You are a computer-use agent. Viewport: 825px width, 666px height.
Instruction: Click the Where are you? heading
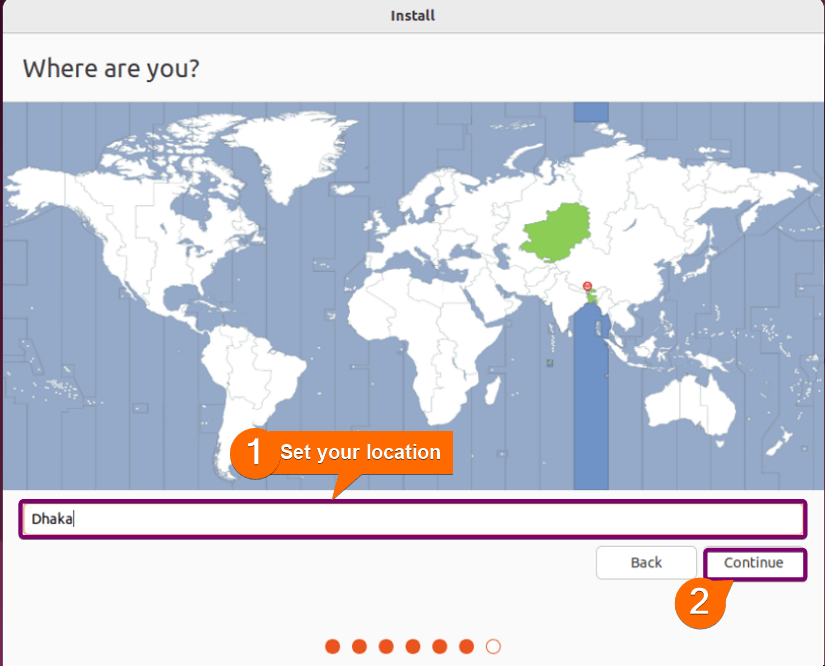pos(111,69)
